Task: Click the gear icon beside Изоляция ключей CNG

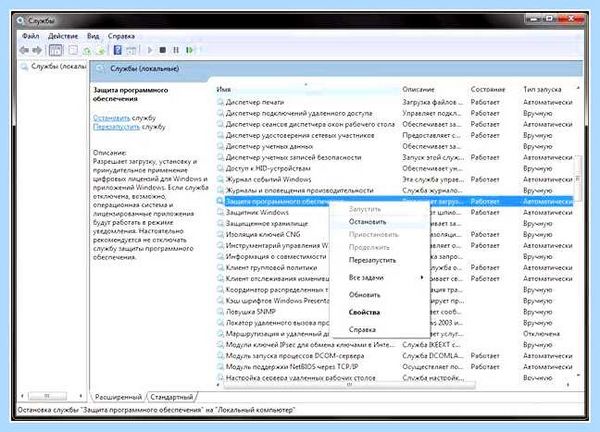Action: pyautogui.click(x=220, y=234)
